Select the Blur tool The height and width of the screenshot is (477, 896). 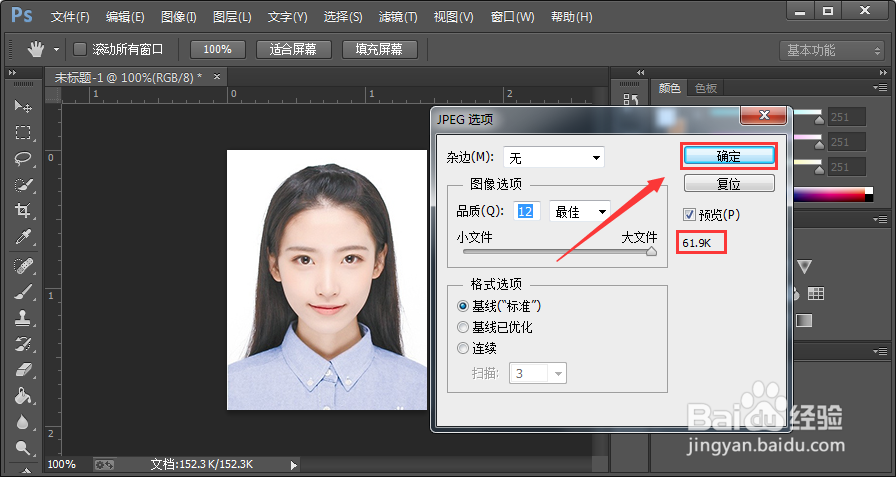(x=23, y=422)
